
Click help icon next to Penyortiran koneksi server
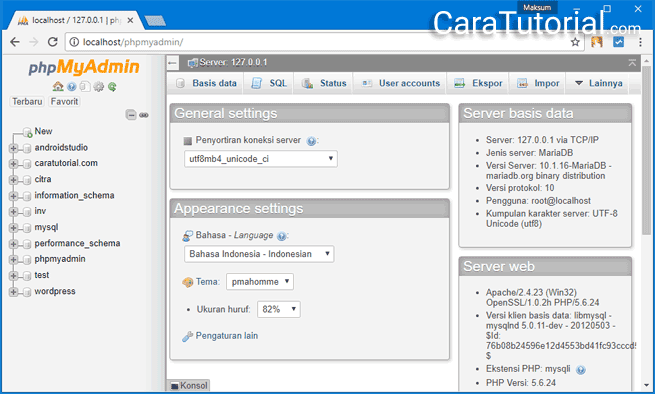[311, 141]
